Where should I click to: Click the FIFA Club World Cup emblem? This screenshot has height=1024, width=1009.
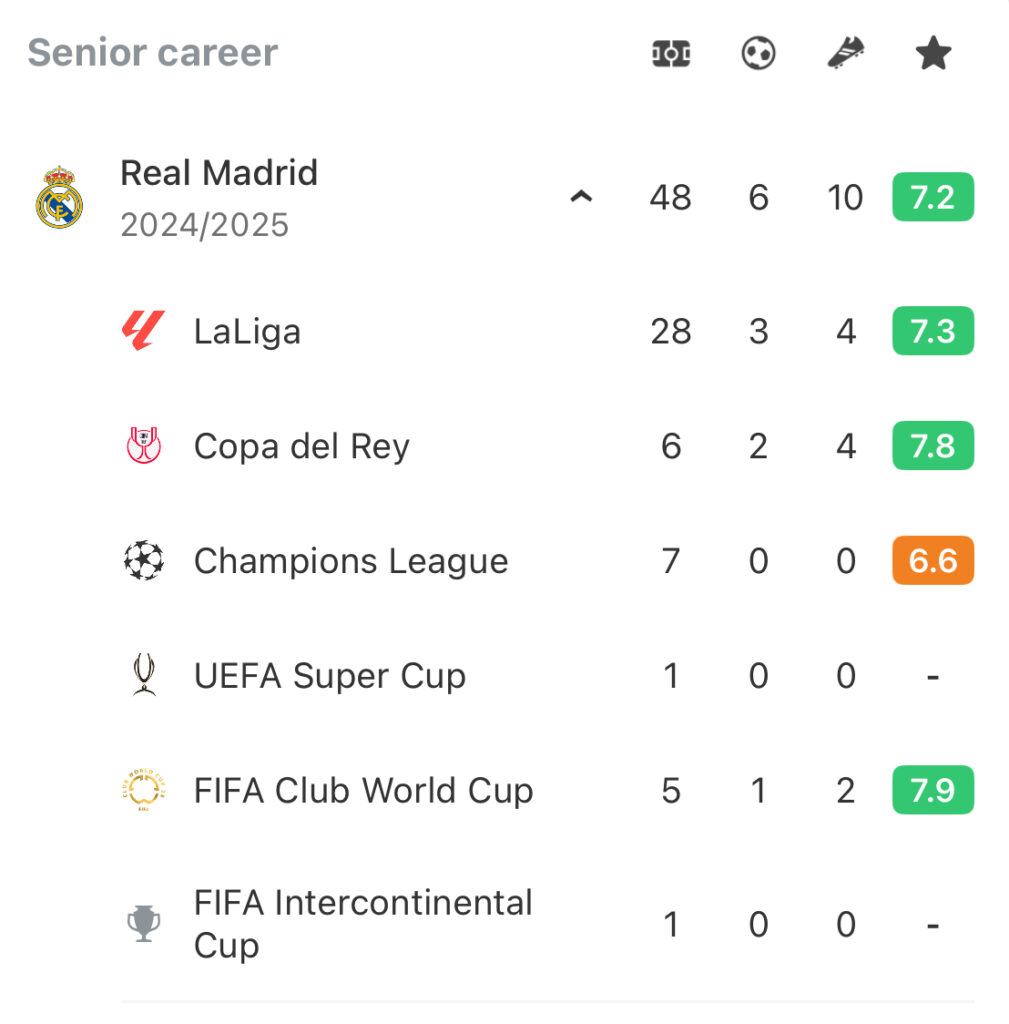pyautogui.click(x=144, y=790)
